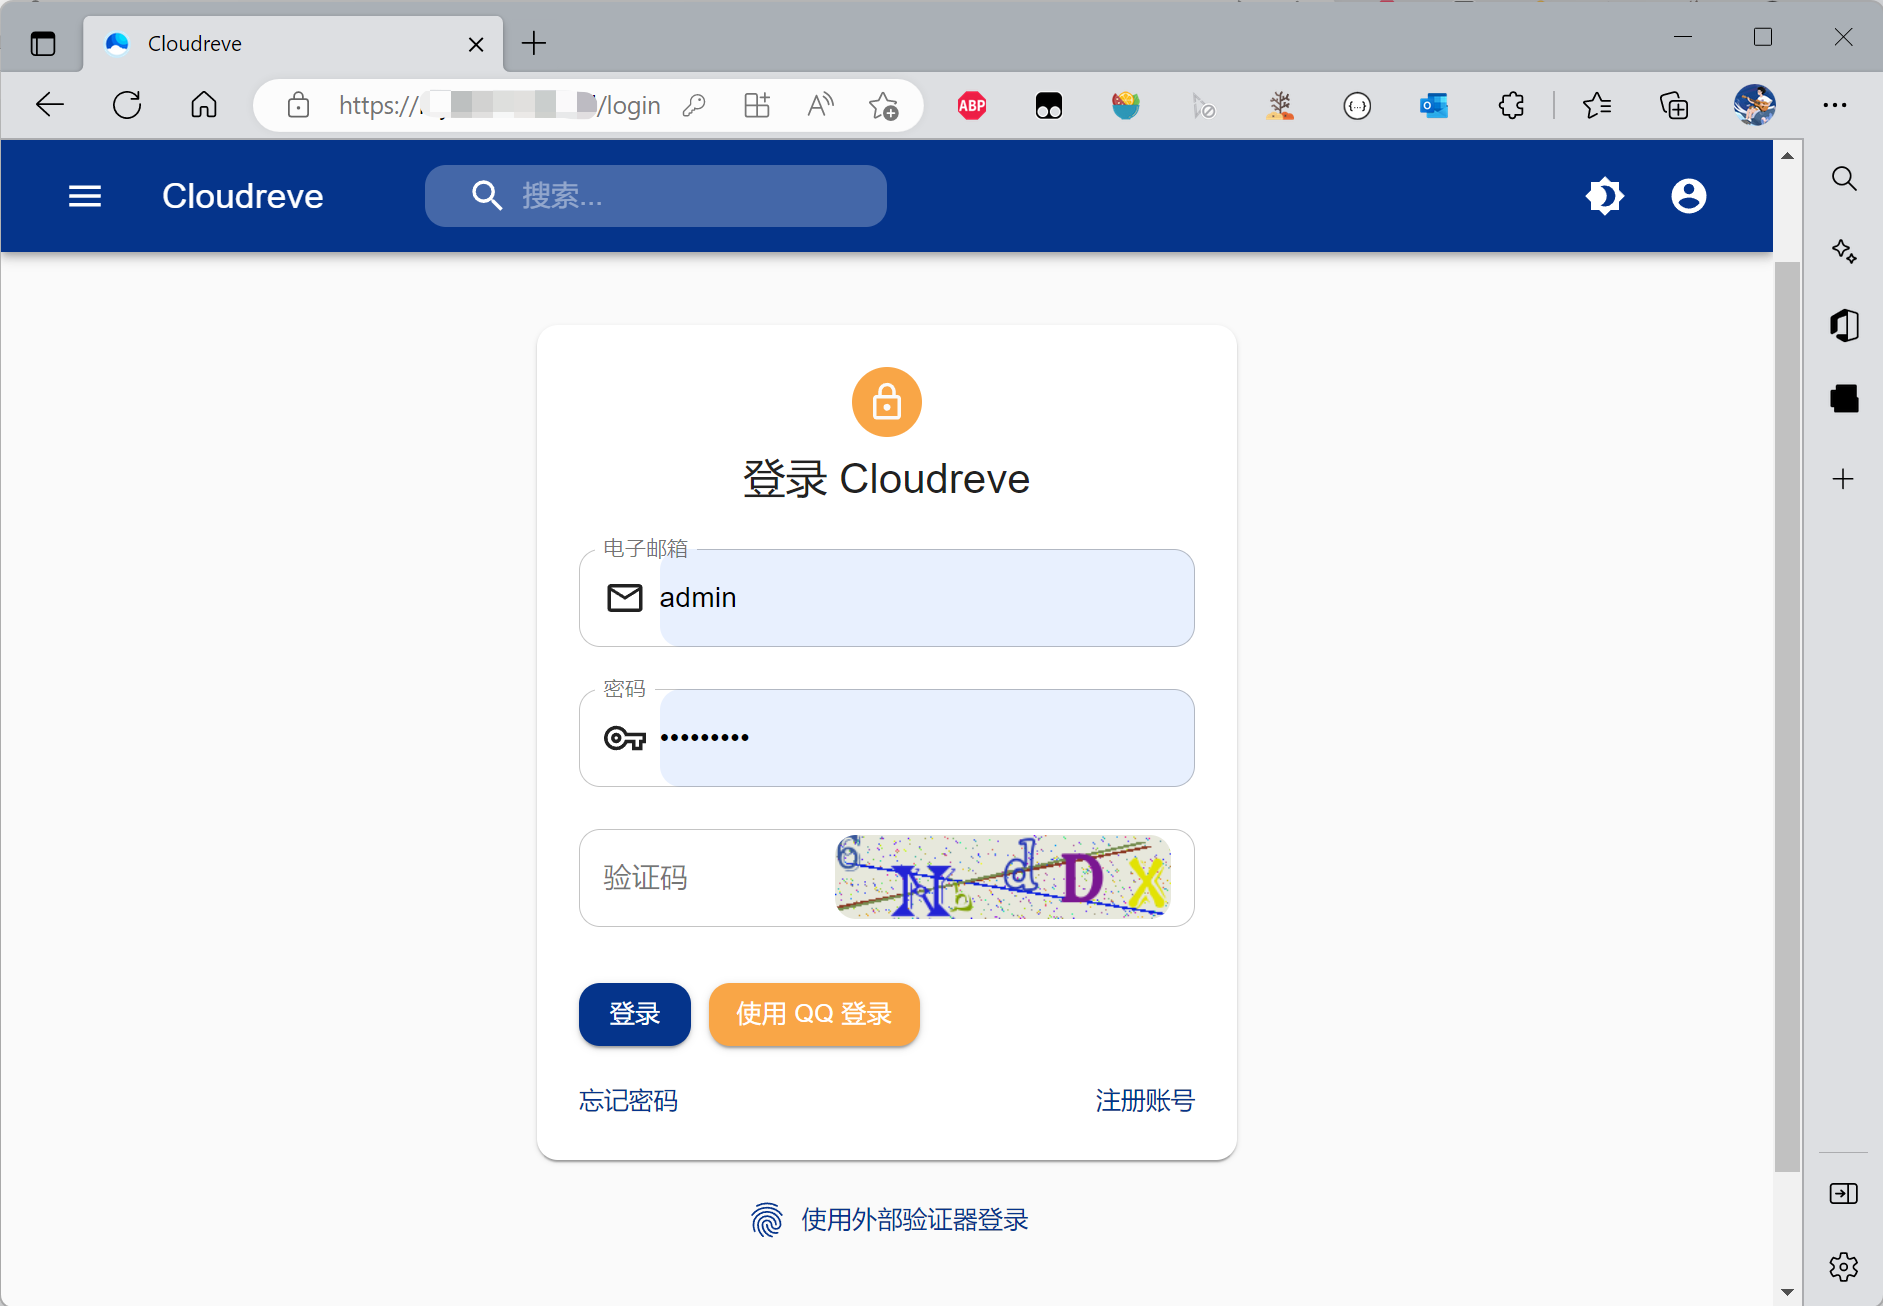Click the page vertical scrollbar thumb

click(1787, 715)
